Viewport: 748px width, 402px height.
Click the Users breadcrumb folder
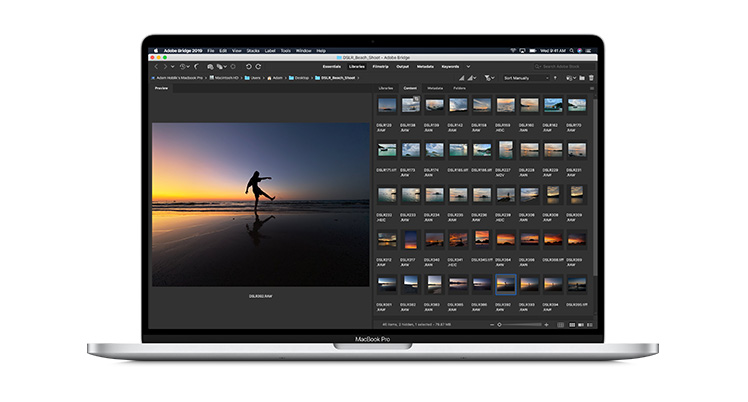point(253,78)
